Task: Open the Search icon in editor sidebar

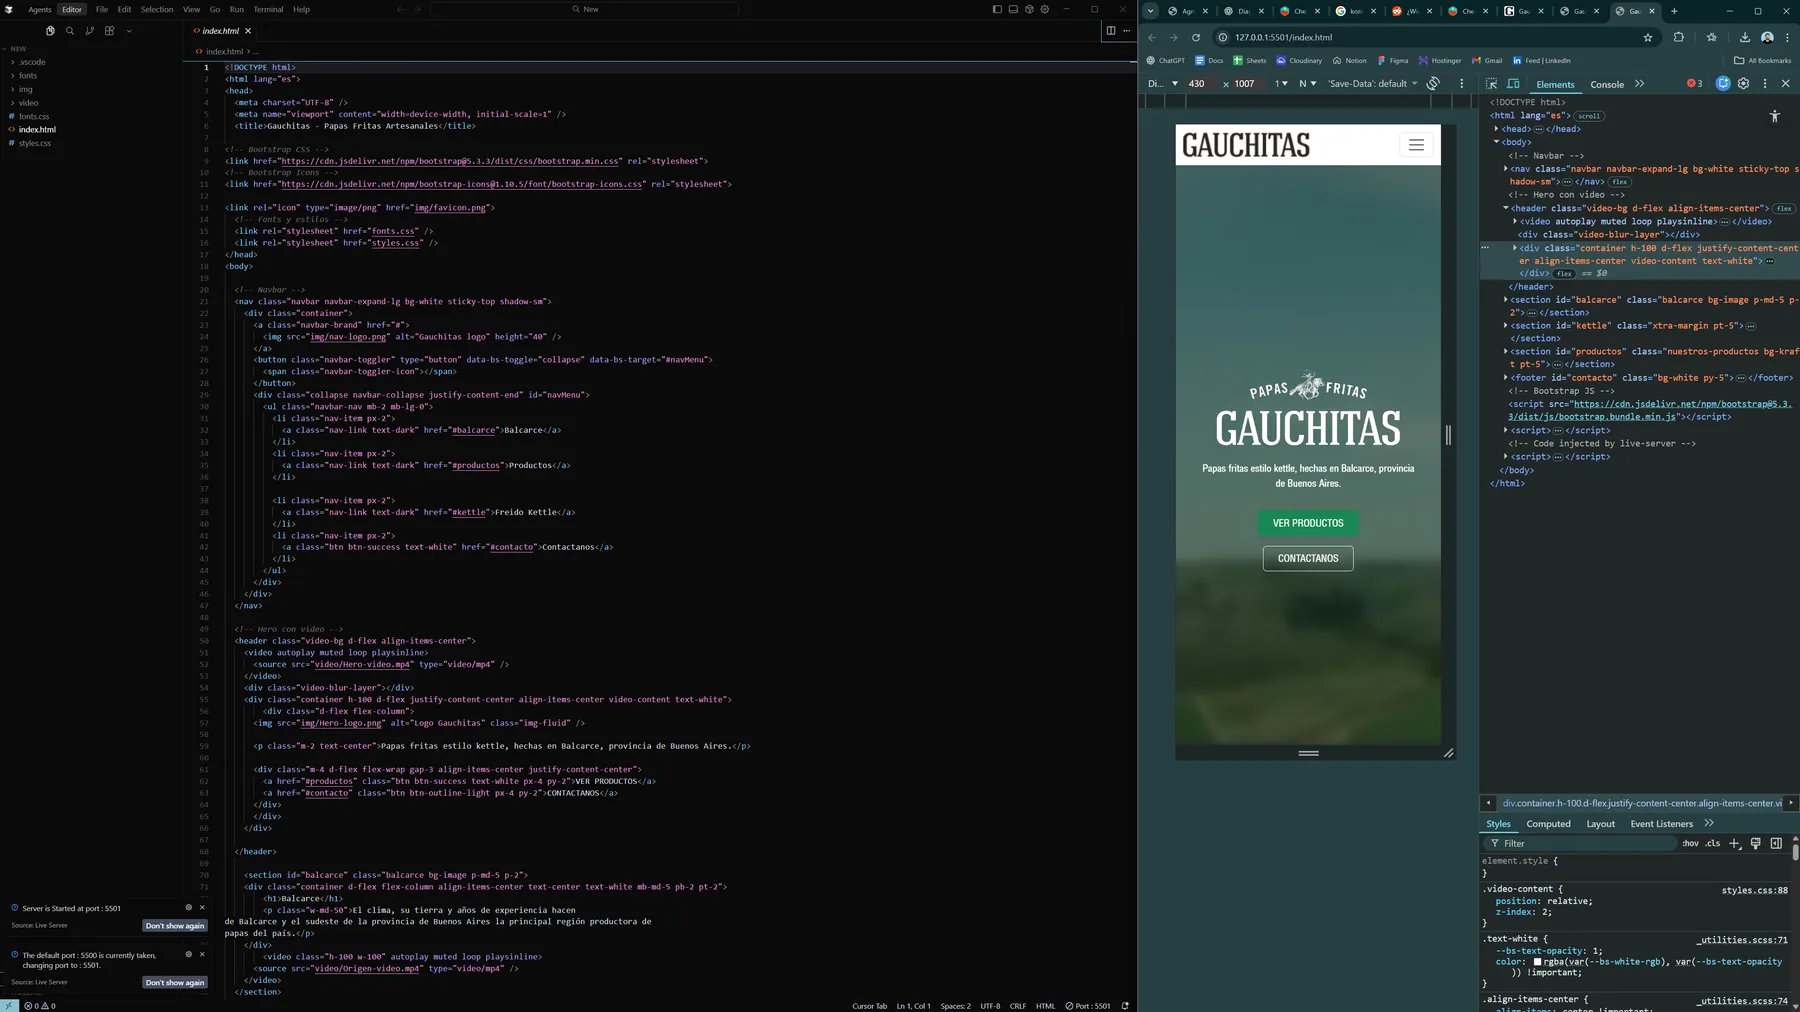Action: [x=70, y=31]
